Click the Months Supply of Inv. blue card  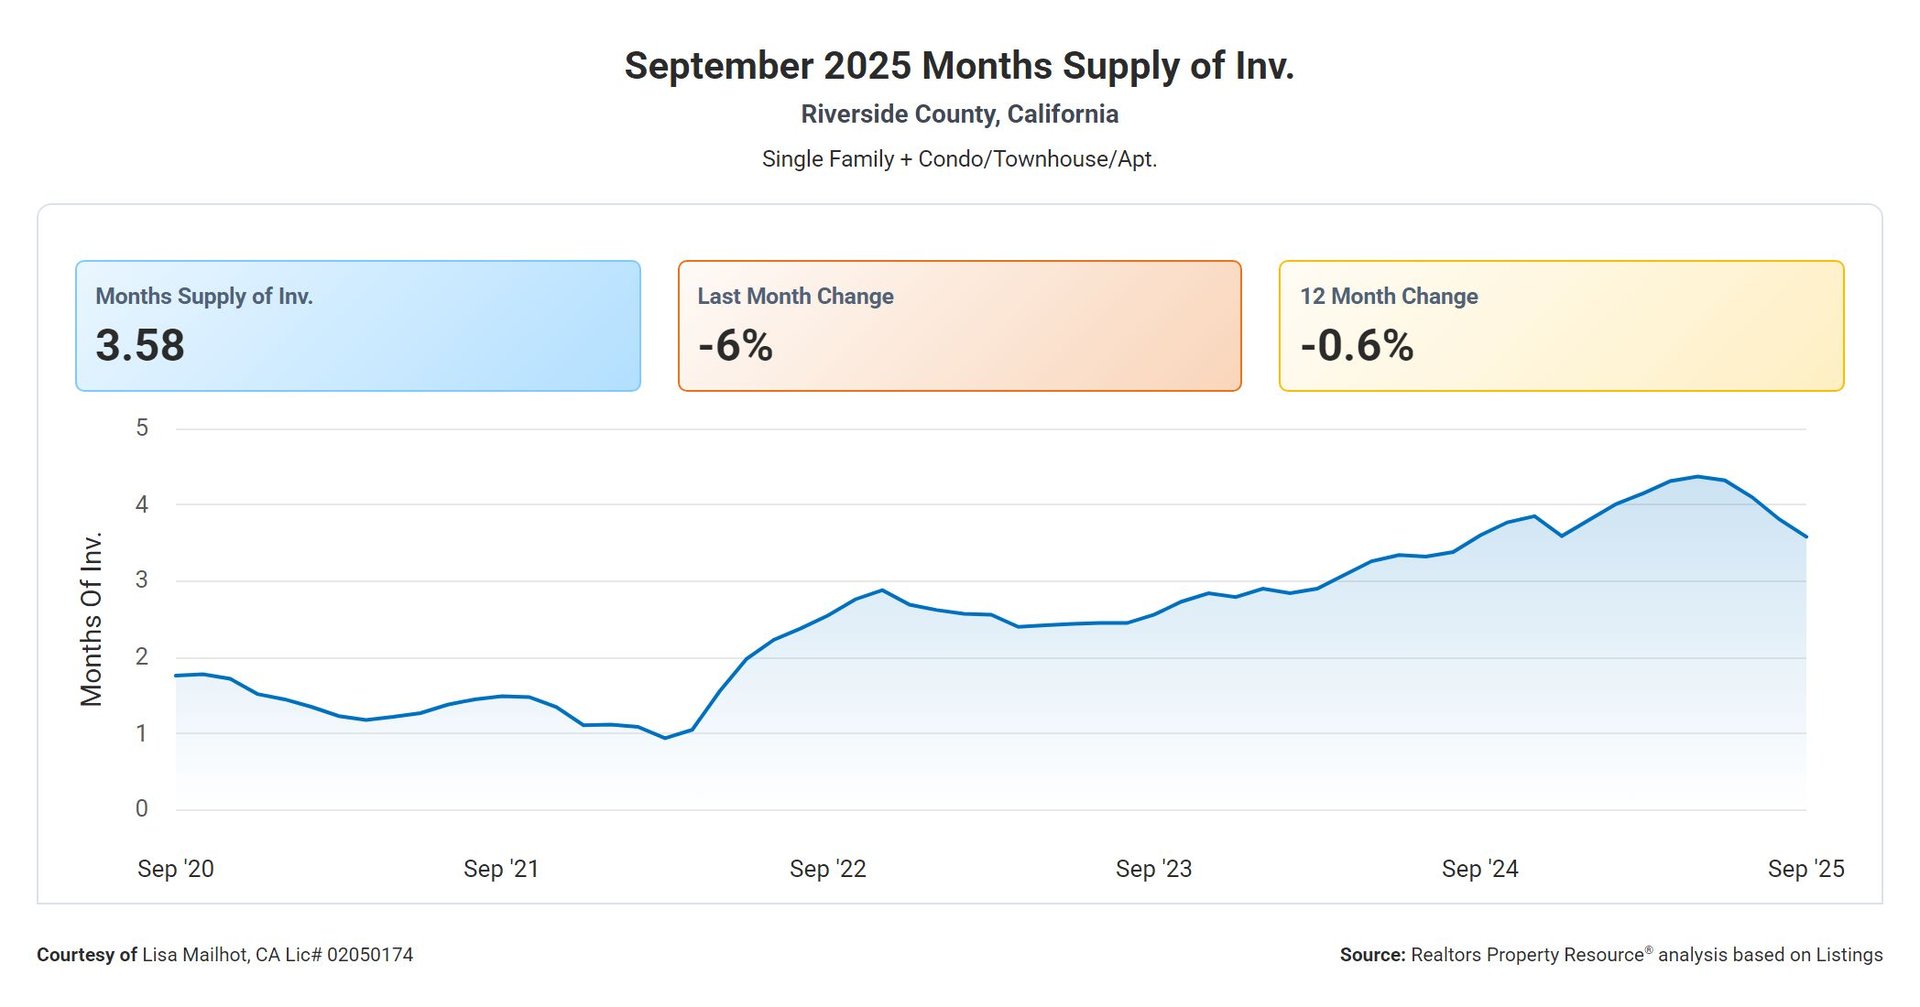[x=357, y=326]
